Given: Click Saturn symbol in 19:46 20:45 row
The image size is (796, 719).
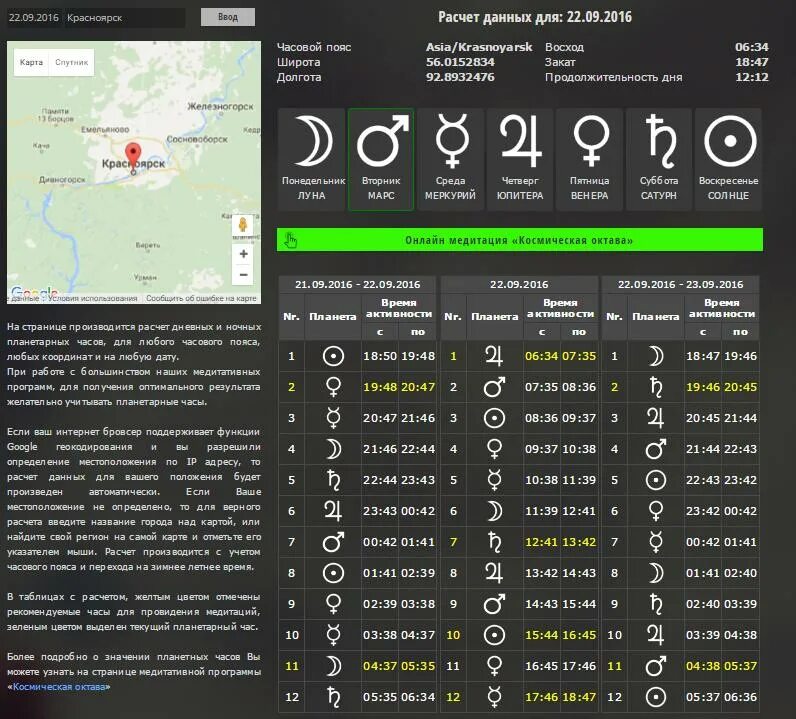Looking at the screenshot, I should click(655, 387).
